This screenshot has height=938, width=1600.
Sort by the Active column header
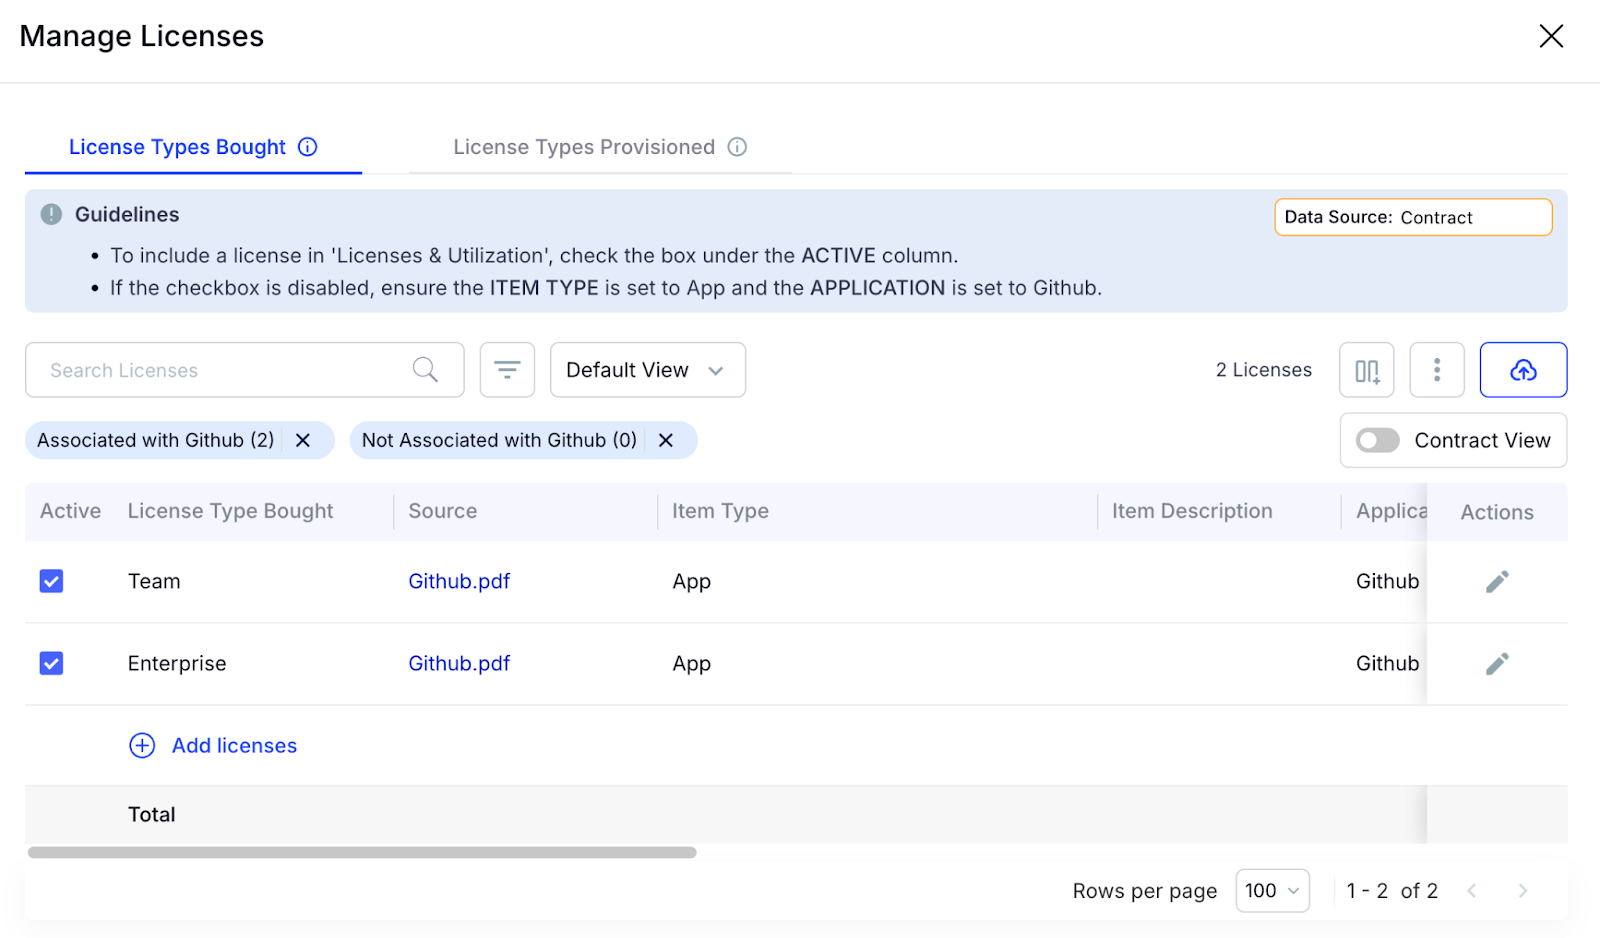tap(70, 511)
